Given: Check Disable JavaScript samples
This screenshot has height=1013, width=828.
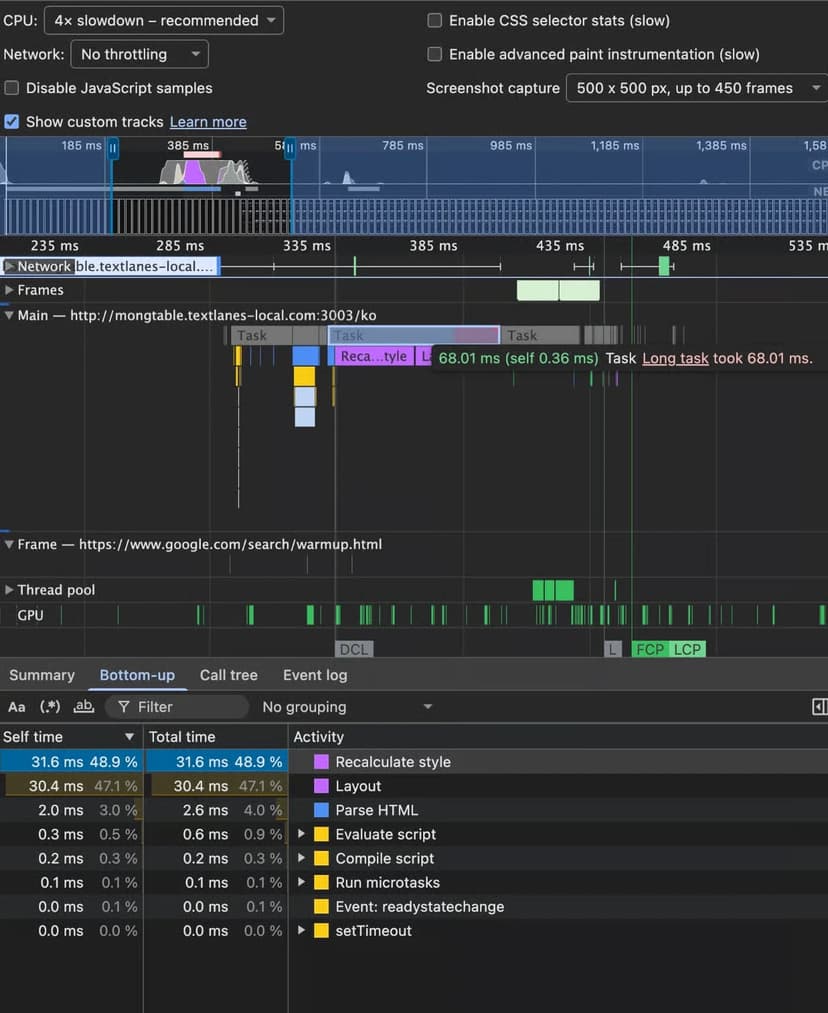Looking at the screenshot, I should click(x=12, y=88).
